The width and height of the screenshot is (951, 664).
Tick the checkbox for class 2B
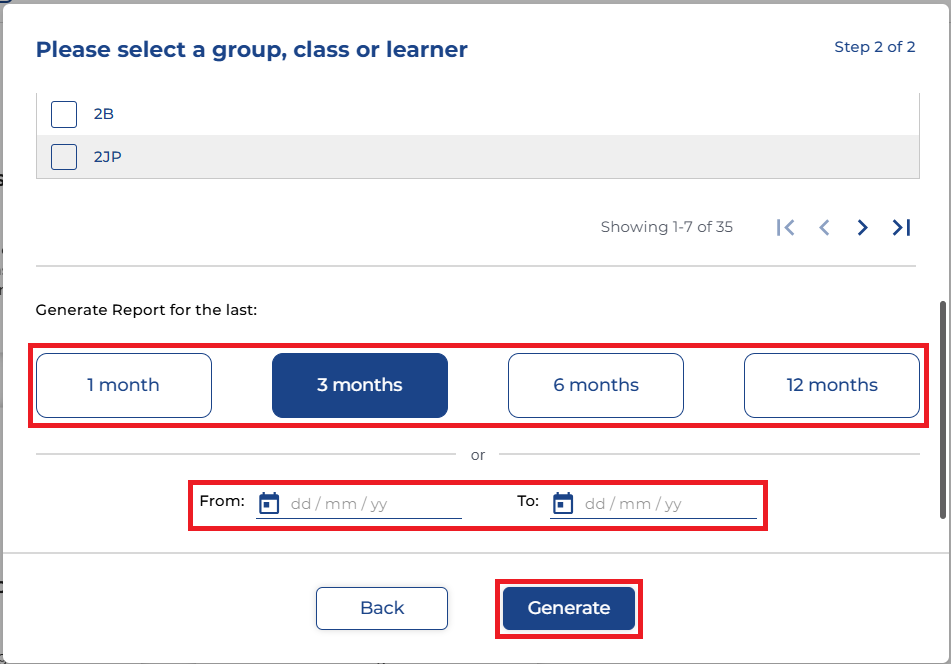coord(64,114)
